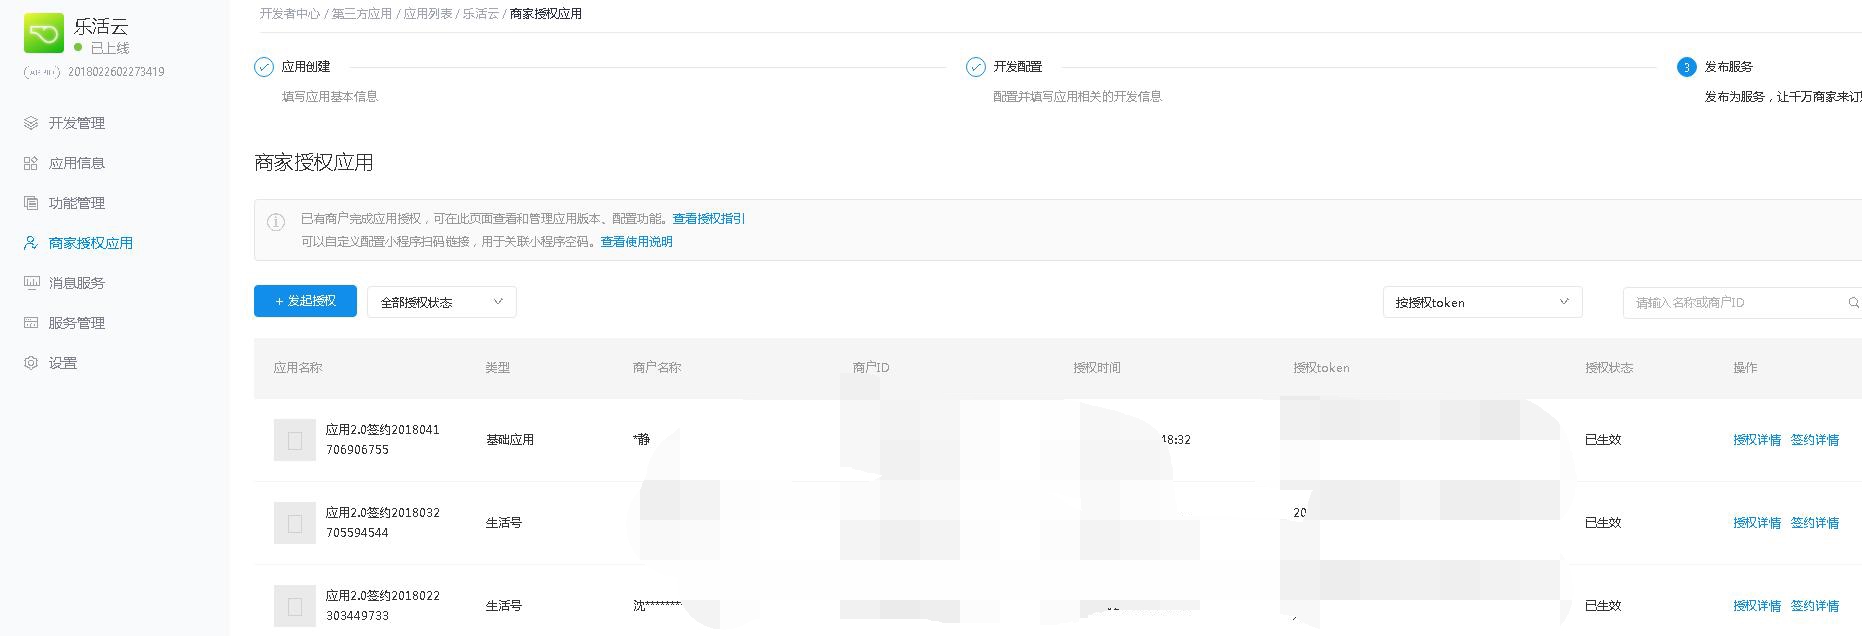Open 设置 menu item
This screenshot has width=1862, height=636.
pyautogui.click(x=63, y=363)
